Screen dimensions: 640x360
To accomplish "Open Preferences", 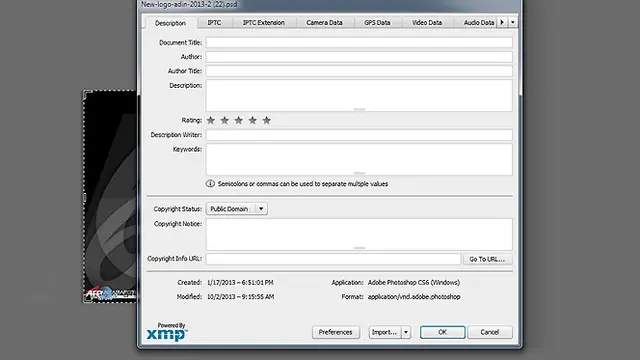I will click(336, 332).
